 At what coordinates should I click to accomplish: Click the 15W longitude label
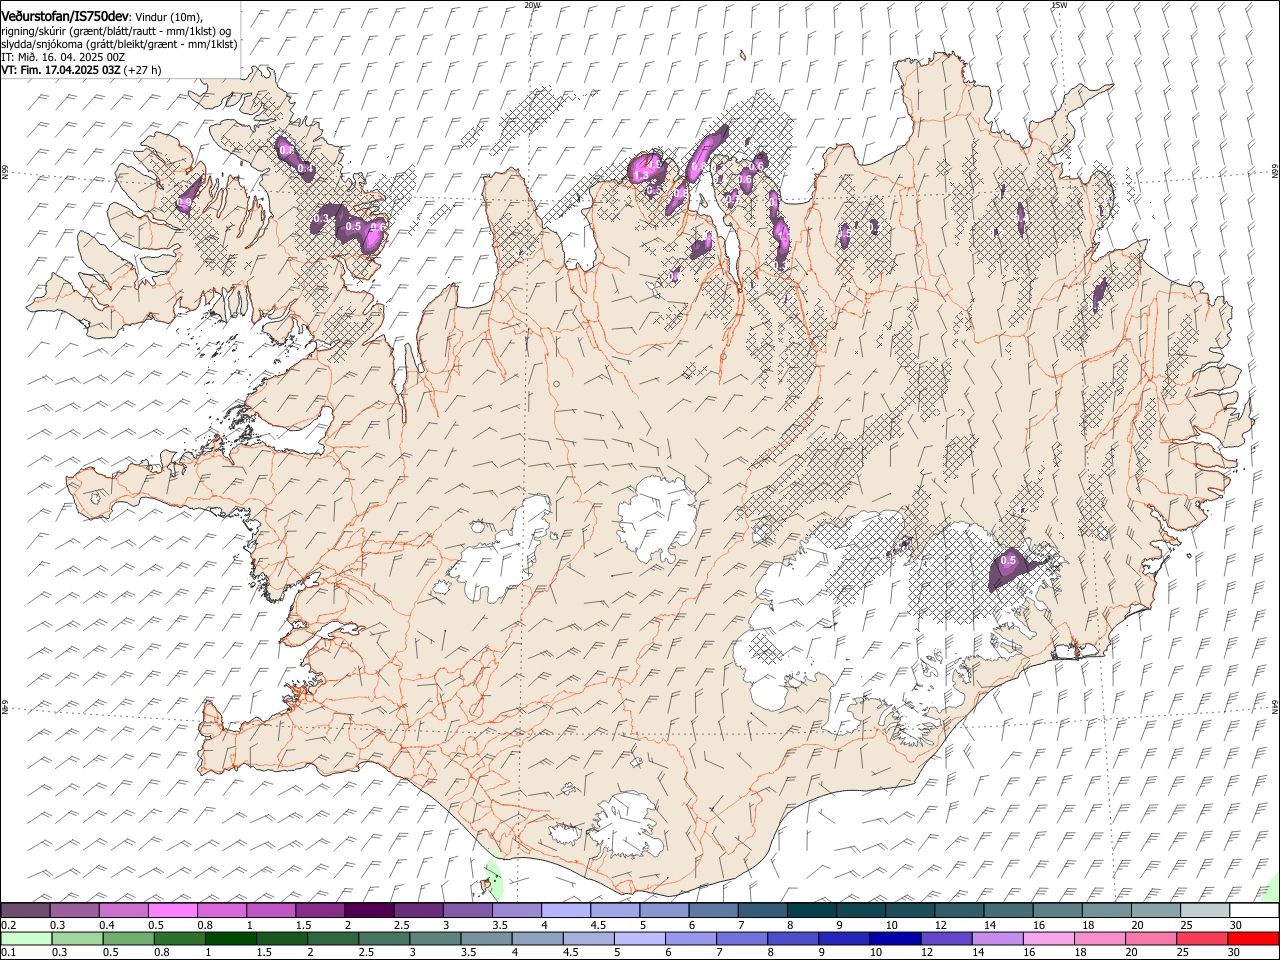[1059, 5]
